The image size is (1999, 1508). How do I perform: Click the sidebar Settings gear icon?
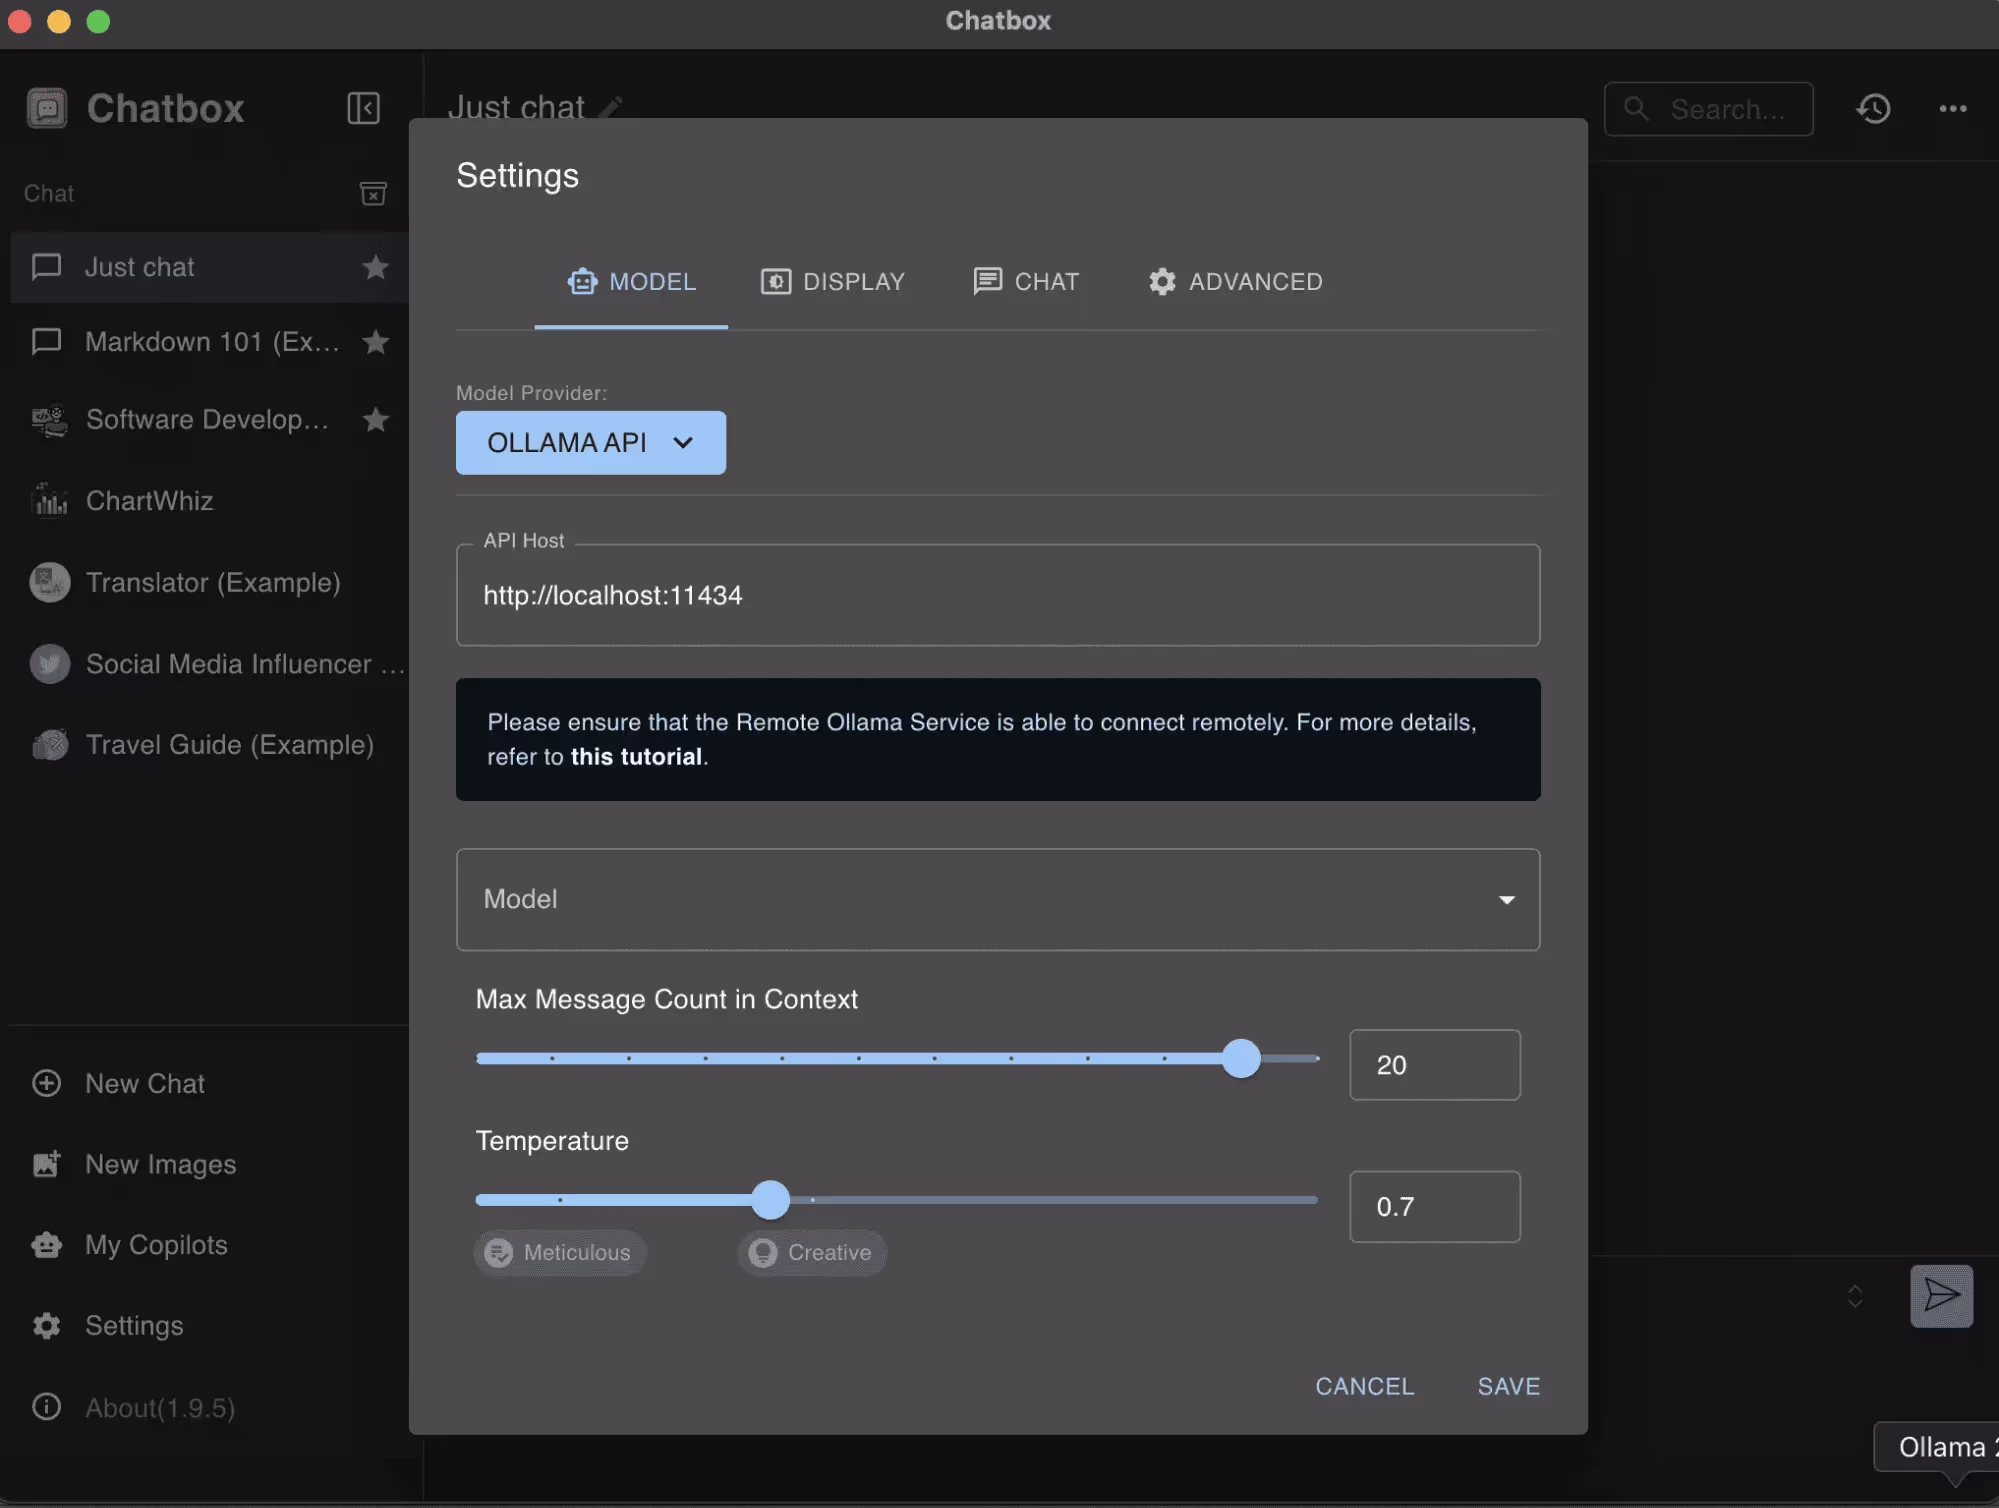[46, 1326]
